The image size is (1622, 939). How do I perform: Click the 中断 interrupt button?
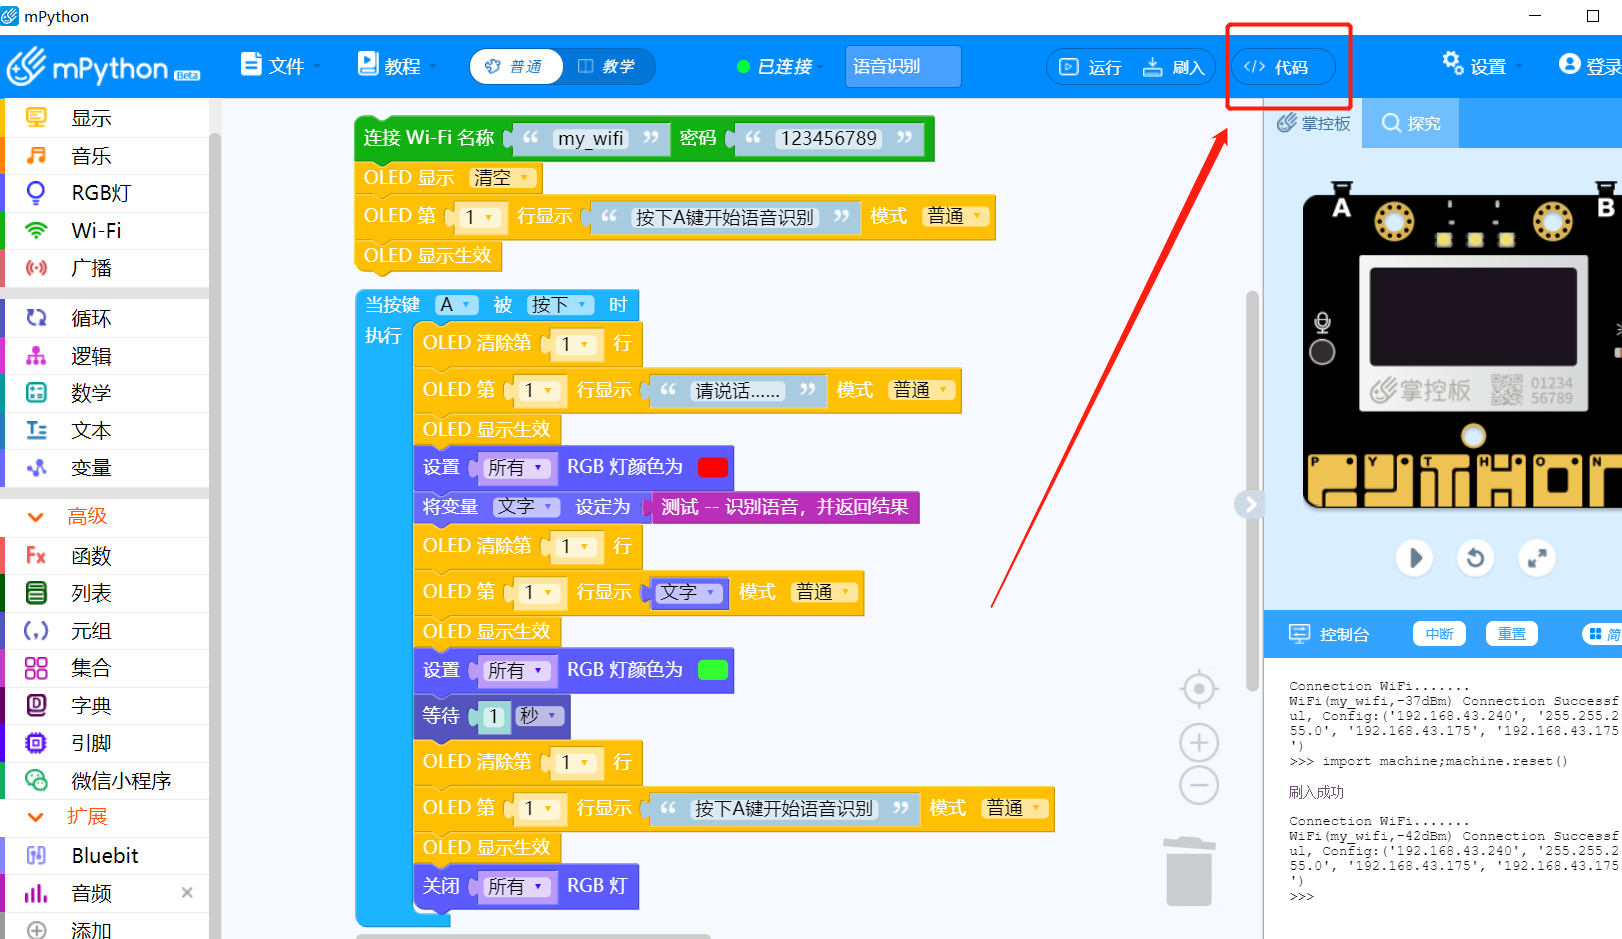point(1439,634)
